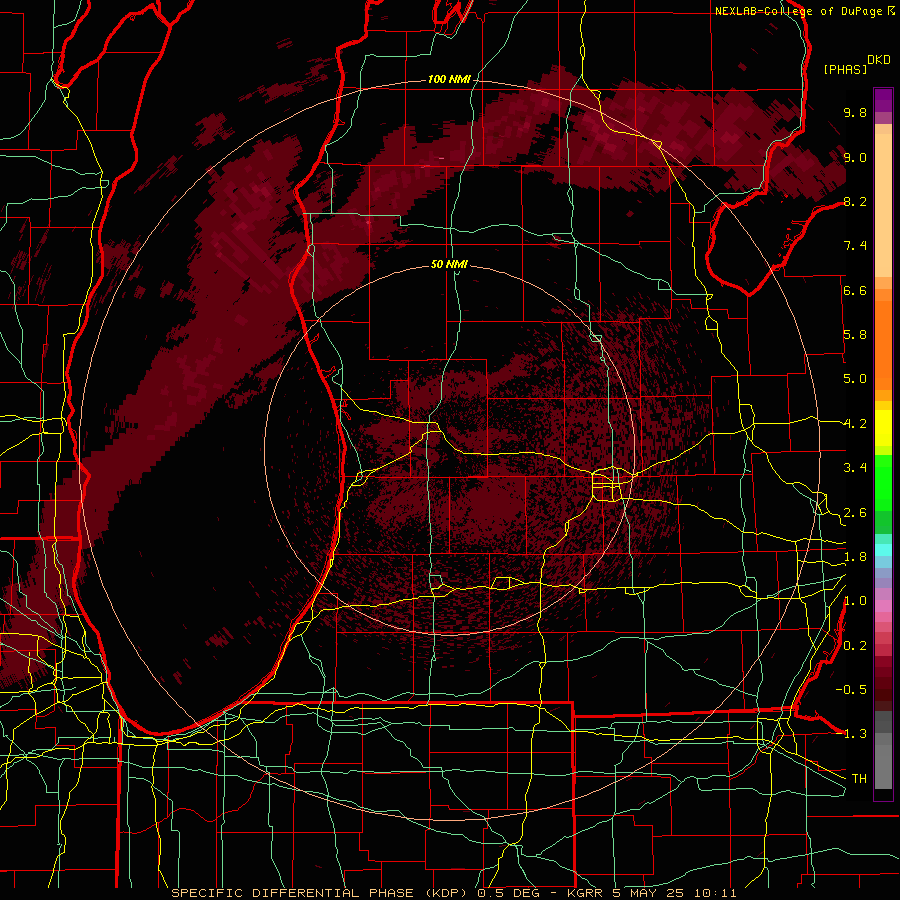
Task: Click the cyan segment of the color bar
Action: point(883,549)
